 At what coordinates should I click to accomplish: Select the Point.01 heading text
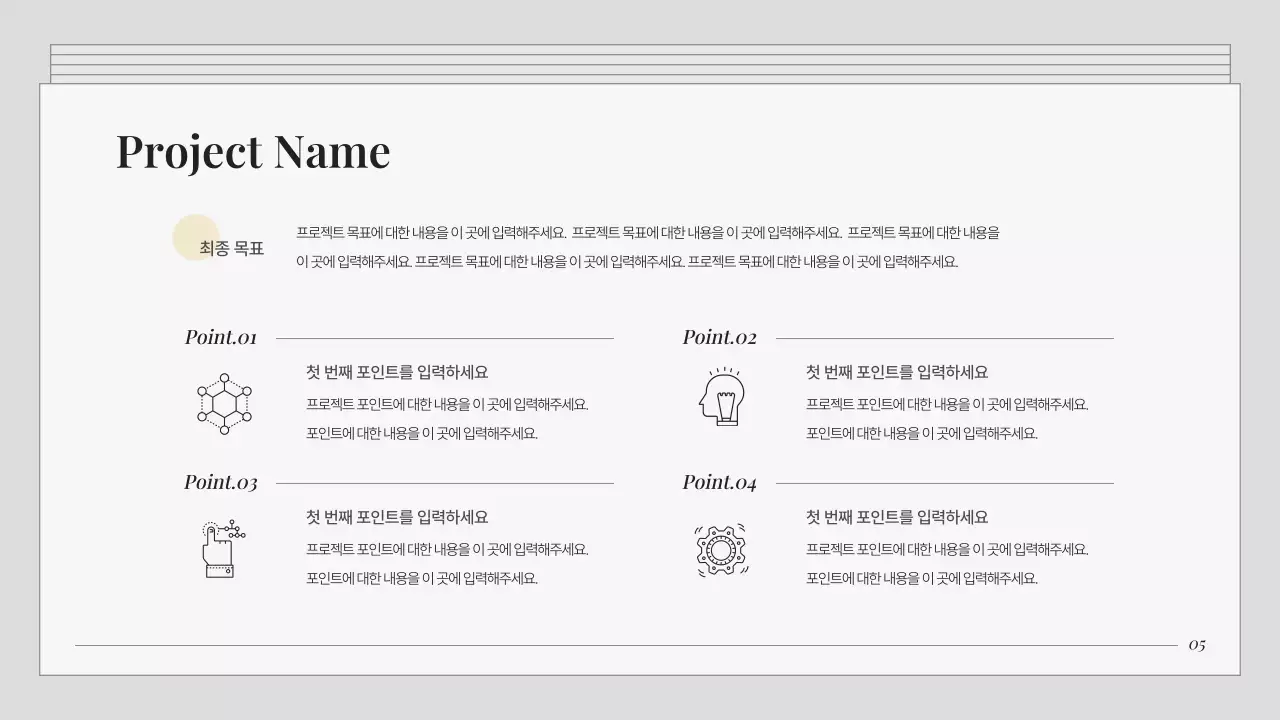[220, 337]
